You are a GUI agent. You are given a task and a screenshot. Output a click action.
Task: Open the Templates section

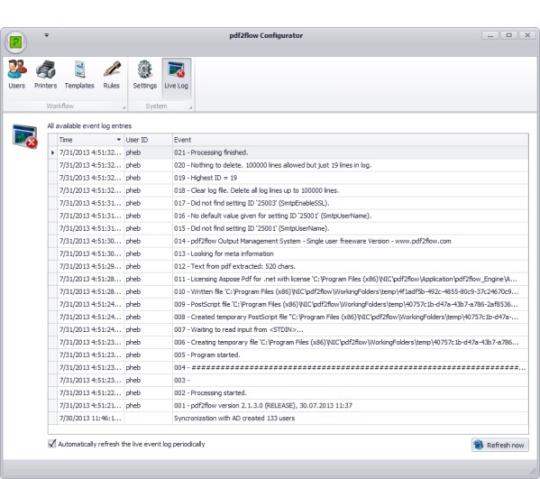[79, 75]
